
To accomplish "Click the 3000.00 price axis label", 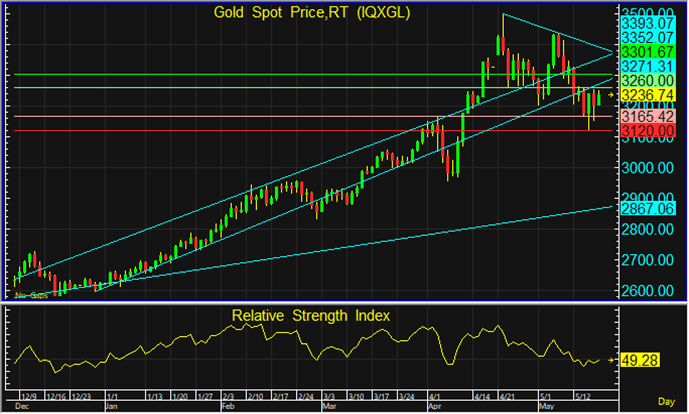I will point(644,169).
